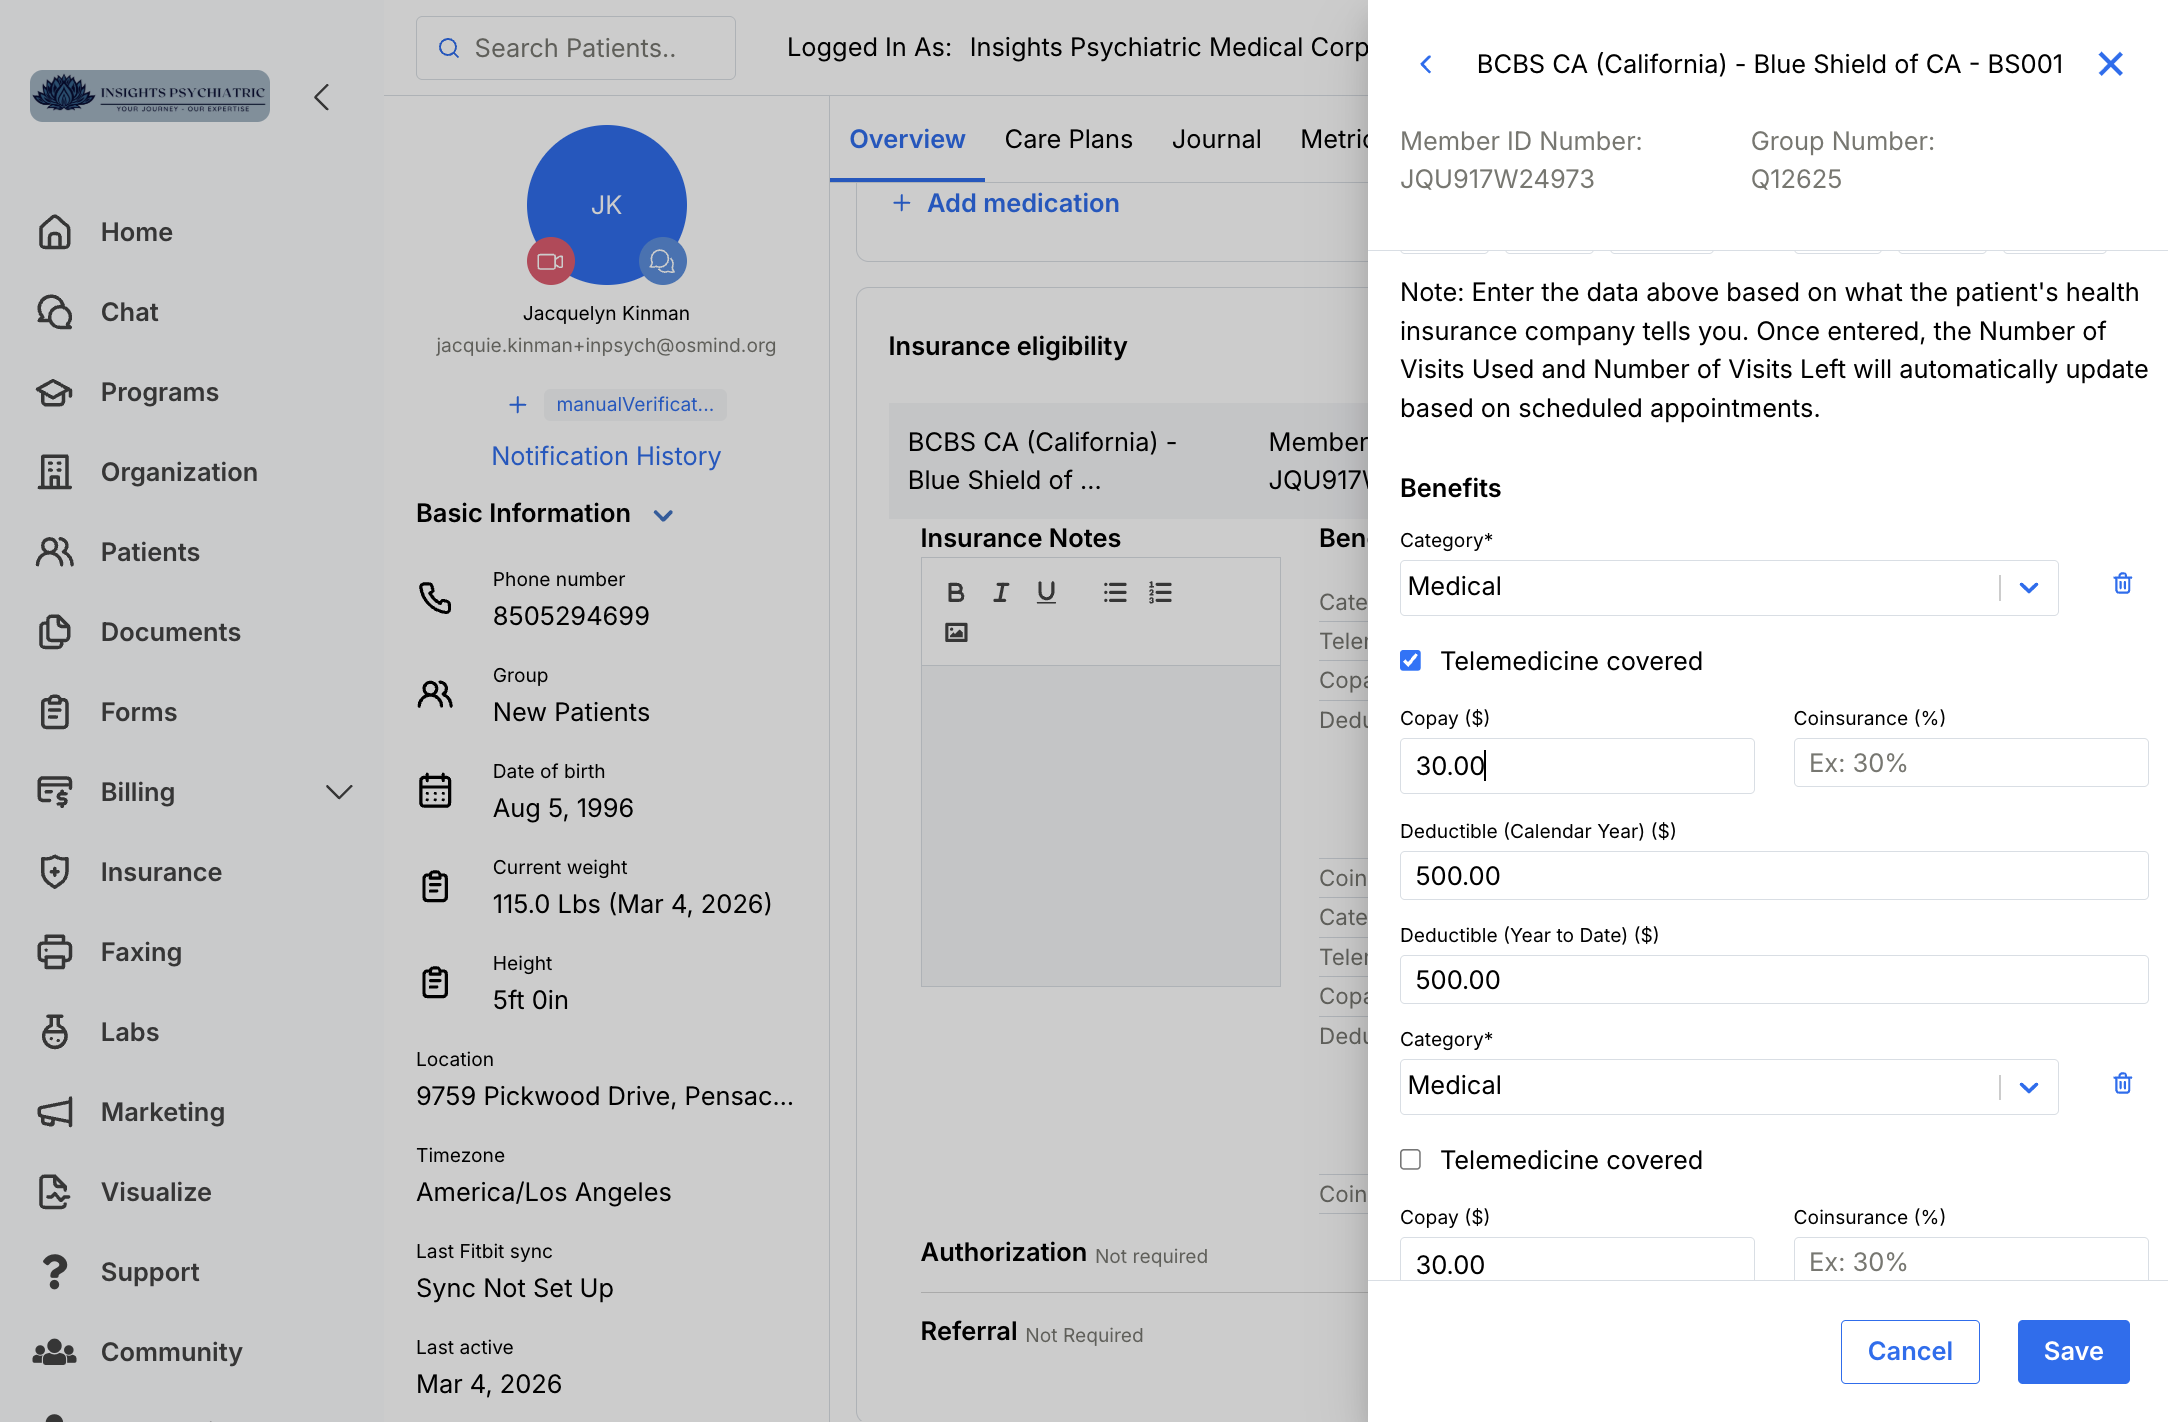Open the first Category dropdown set to Medical
The height and width of the screenshot is (1422, 2168).
click(1728, 587)
